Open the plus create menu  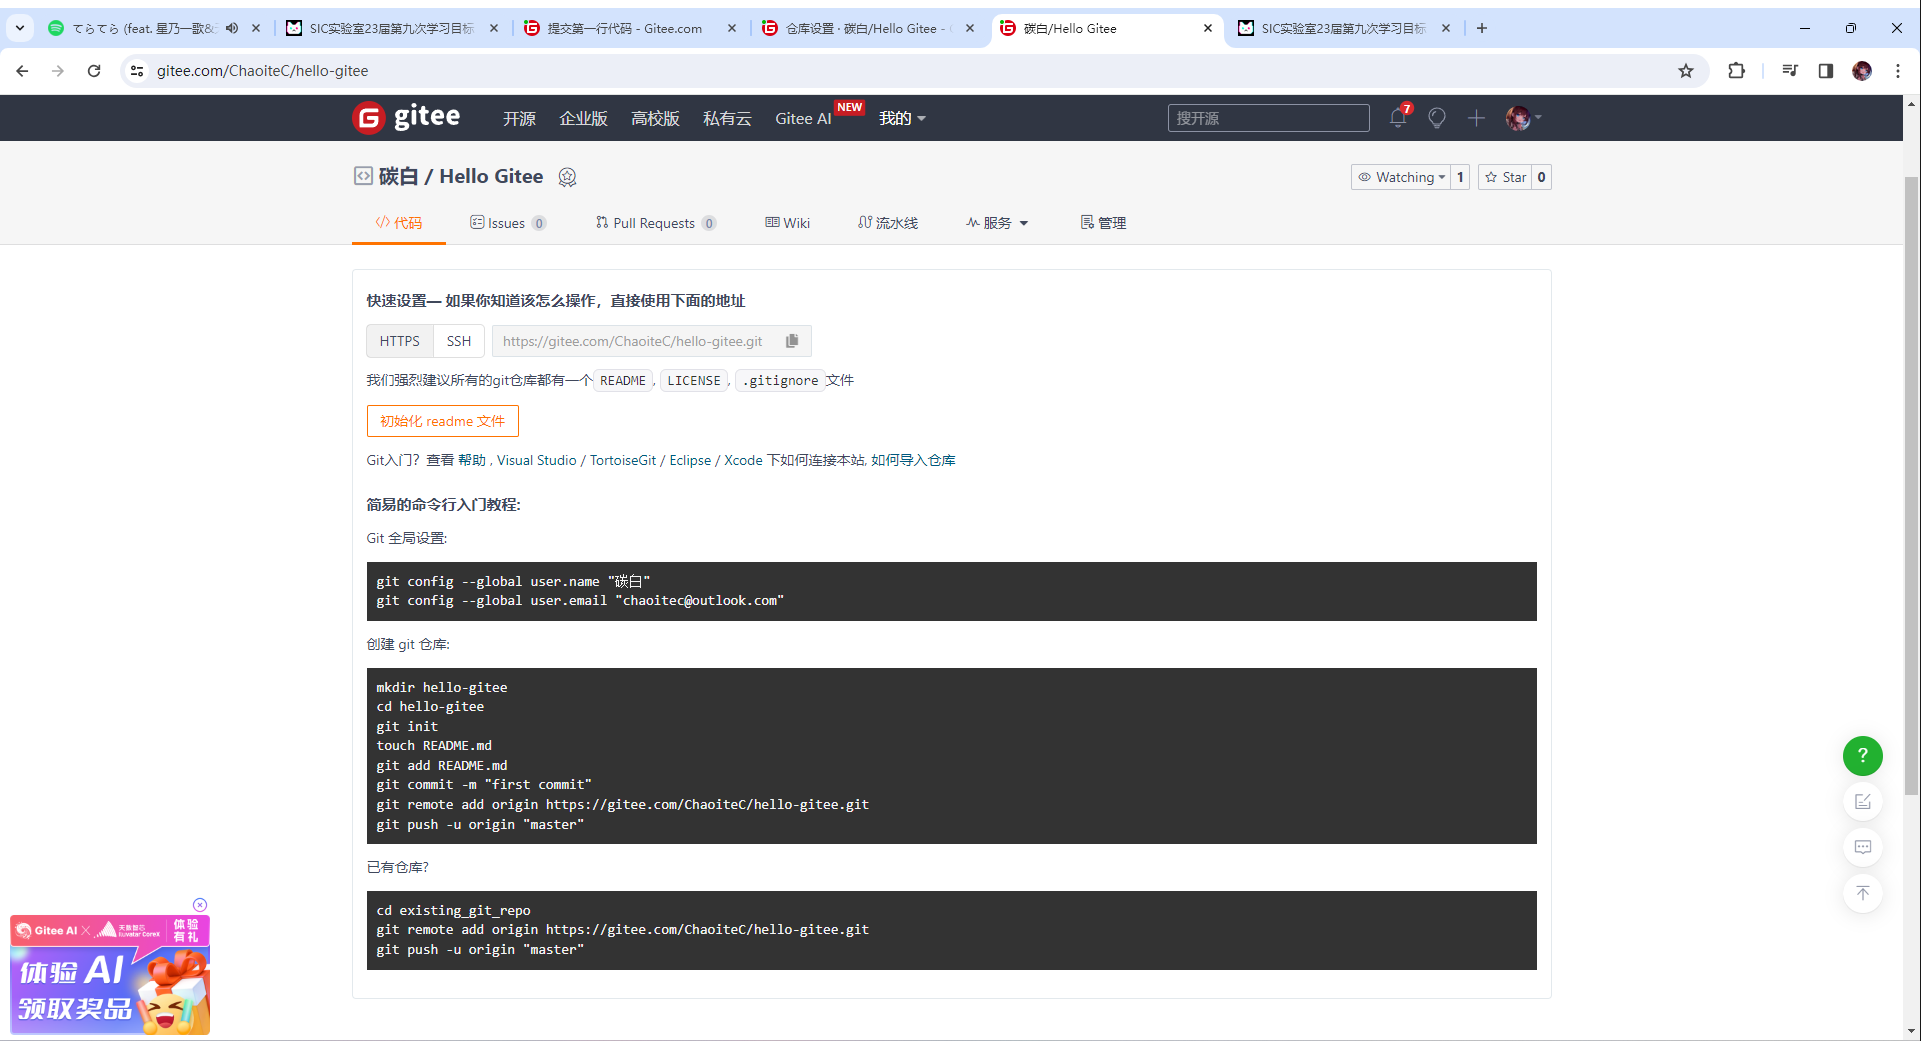click(x=1476, y=118)
